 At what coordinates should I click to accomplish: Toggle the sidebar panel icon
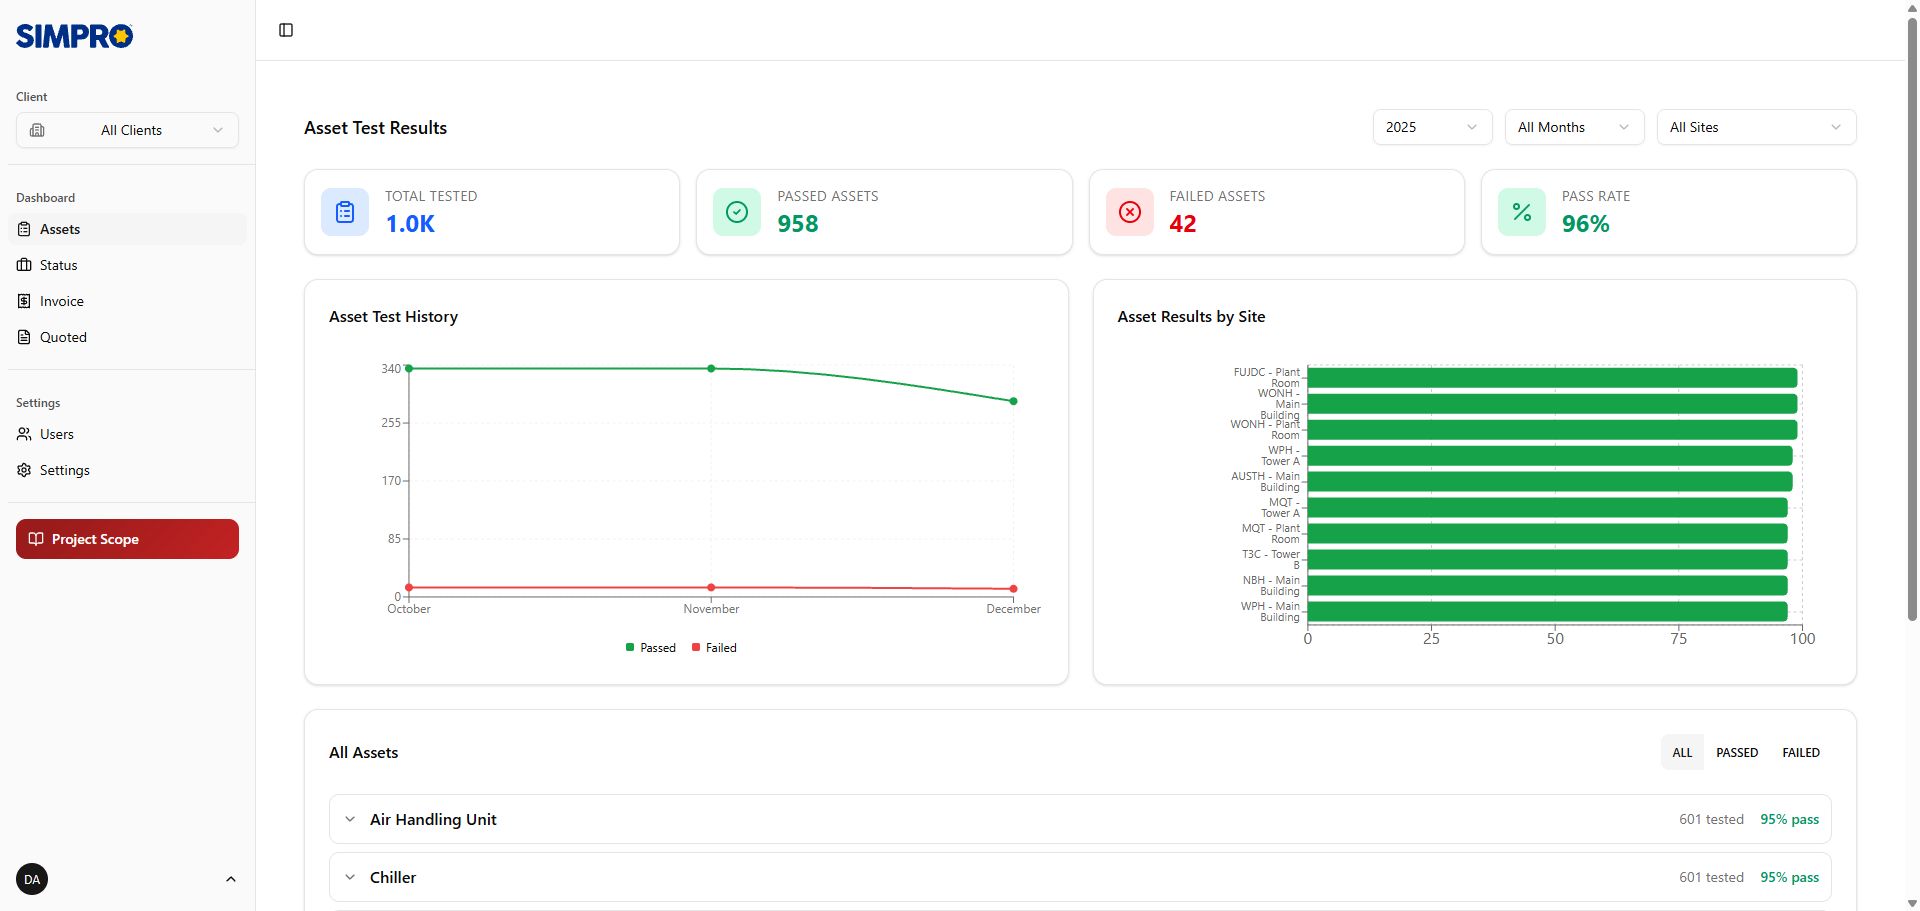click(x=286, y=30)
